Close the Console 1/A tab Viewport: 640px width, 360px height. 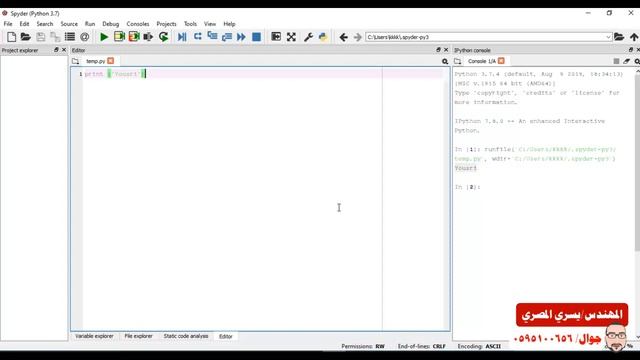point(501,60)
